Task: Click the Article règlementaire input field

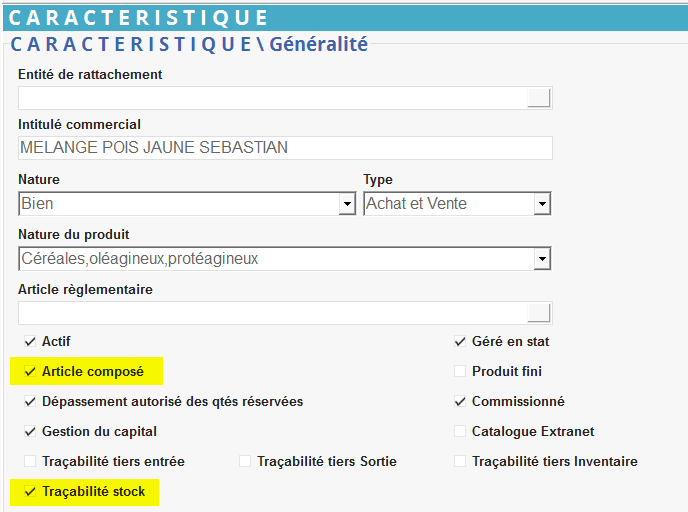Action: tap(272, 313)
